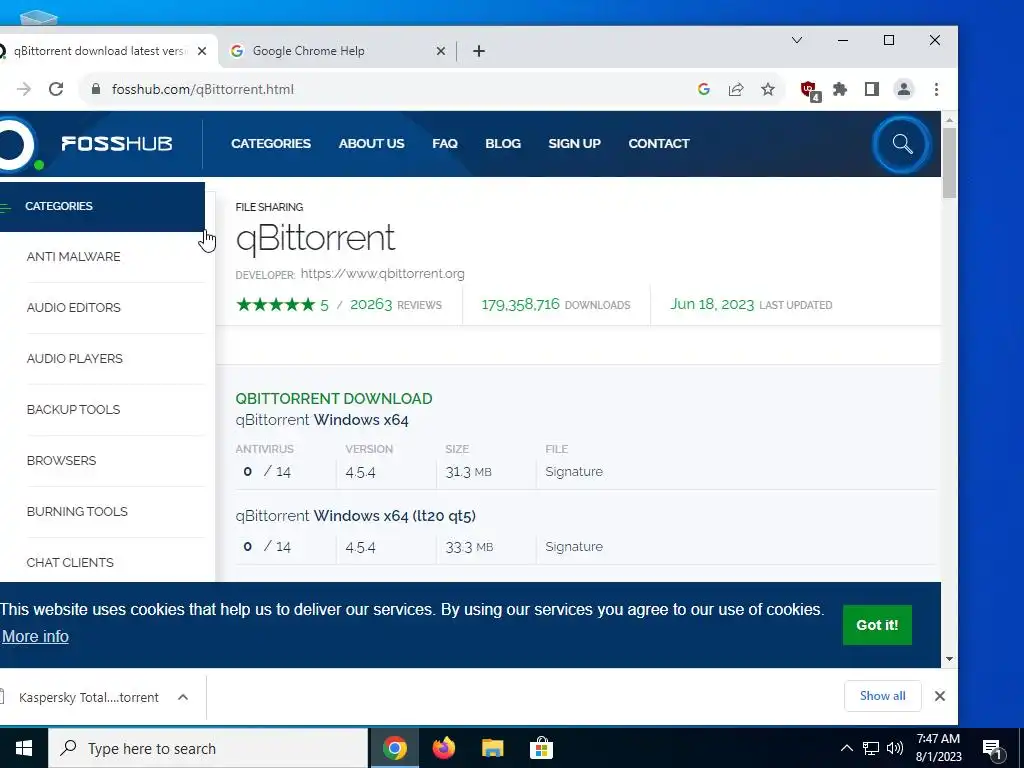
Task: Open the Extensions puzzle piece menu
Action: pos(840,89)
